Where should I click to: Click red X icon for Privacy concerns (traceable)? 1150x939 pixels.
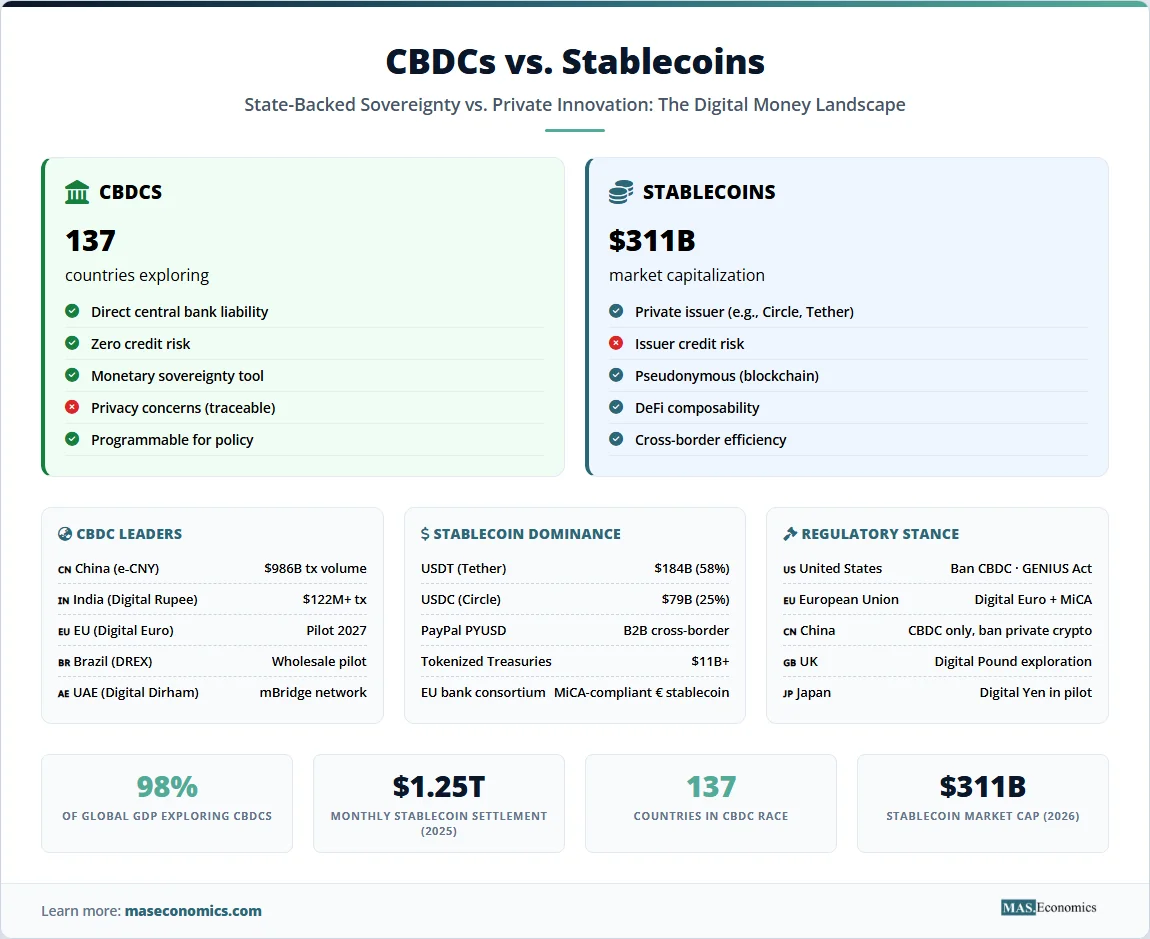72,407
